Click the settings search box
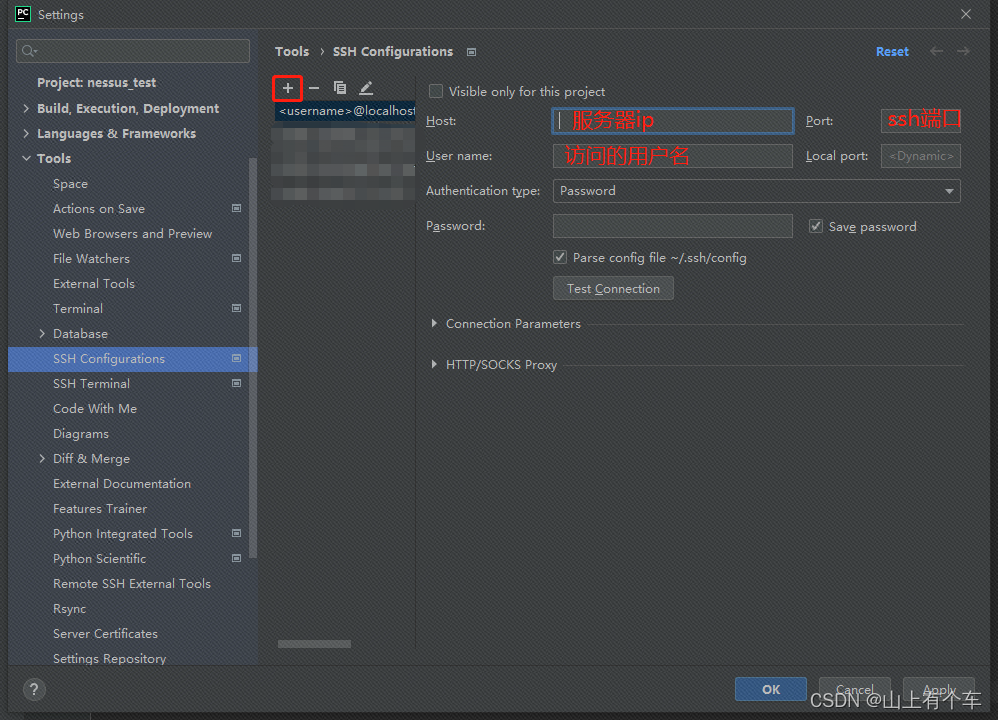 [x=133, y=51]
